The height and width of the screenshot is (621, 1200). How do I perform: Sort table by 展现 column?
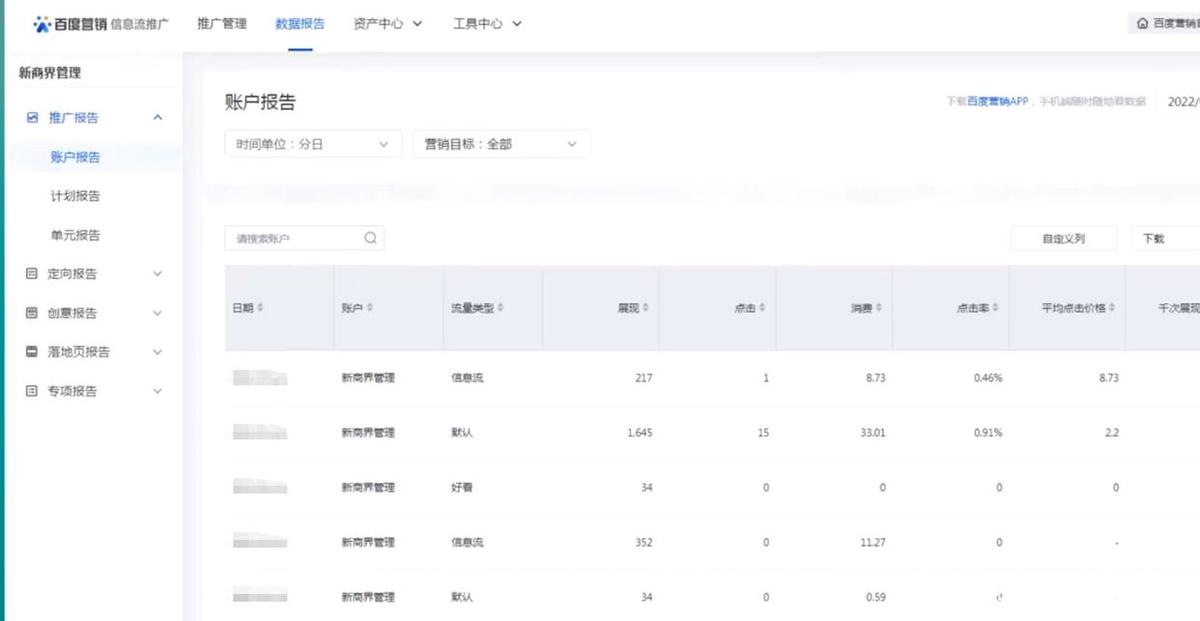tap(647, 308)
